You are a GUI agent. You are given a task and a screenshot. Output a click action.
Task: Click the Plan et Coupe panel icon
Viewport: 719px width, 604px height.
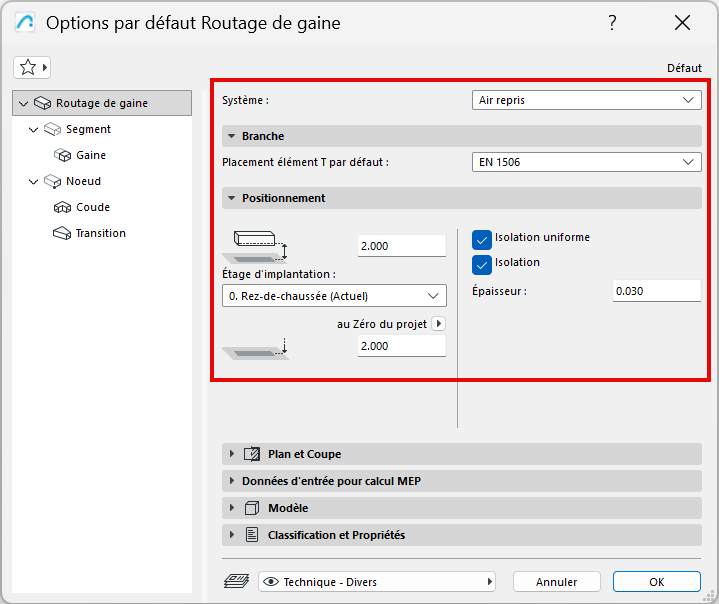pyautogui.click(x=252, y=454)
